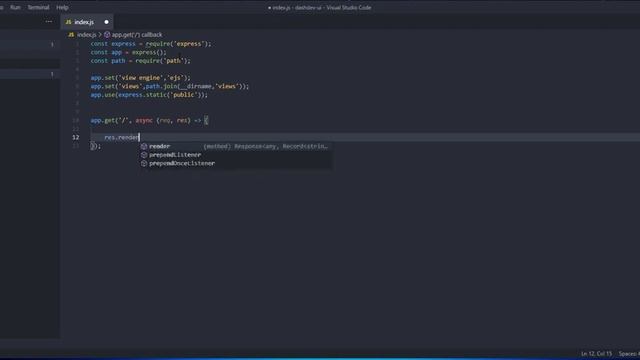Image resolution: width=640 pixels, height=360 pixels.
Task: Click the app.use(express.static('public')) line
Action: pos(149,95)
